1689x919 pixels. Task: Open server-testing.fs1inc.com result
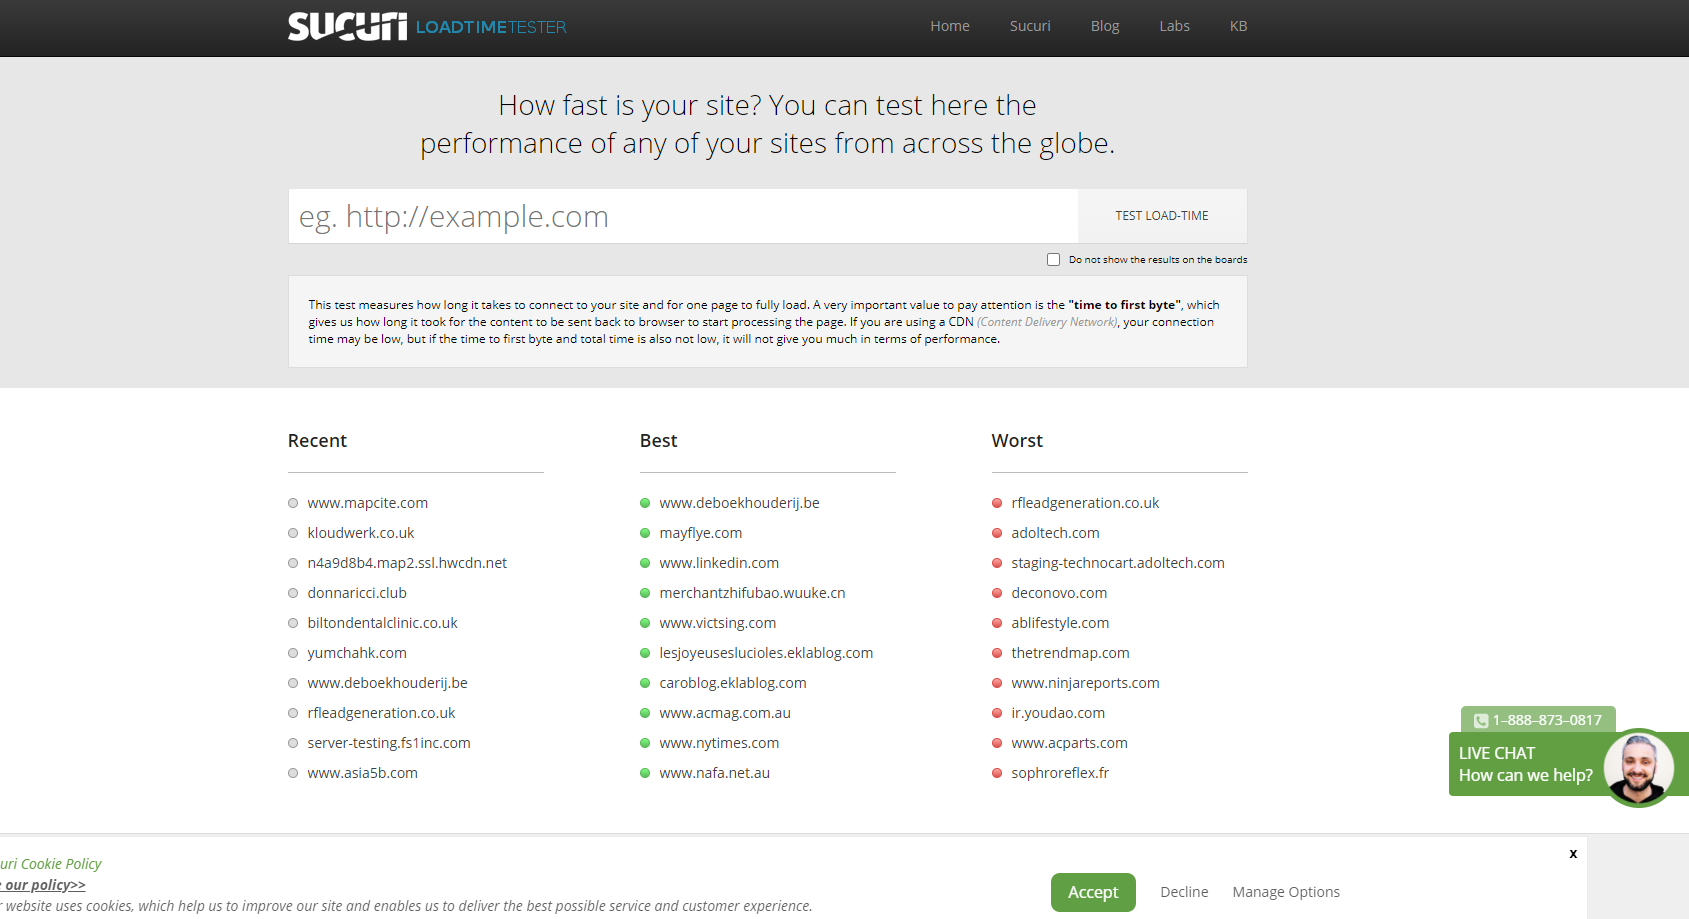[389, 743]
